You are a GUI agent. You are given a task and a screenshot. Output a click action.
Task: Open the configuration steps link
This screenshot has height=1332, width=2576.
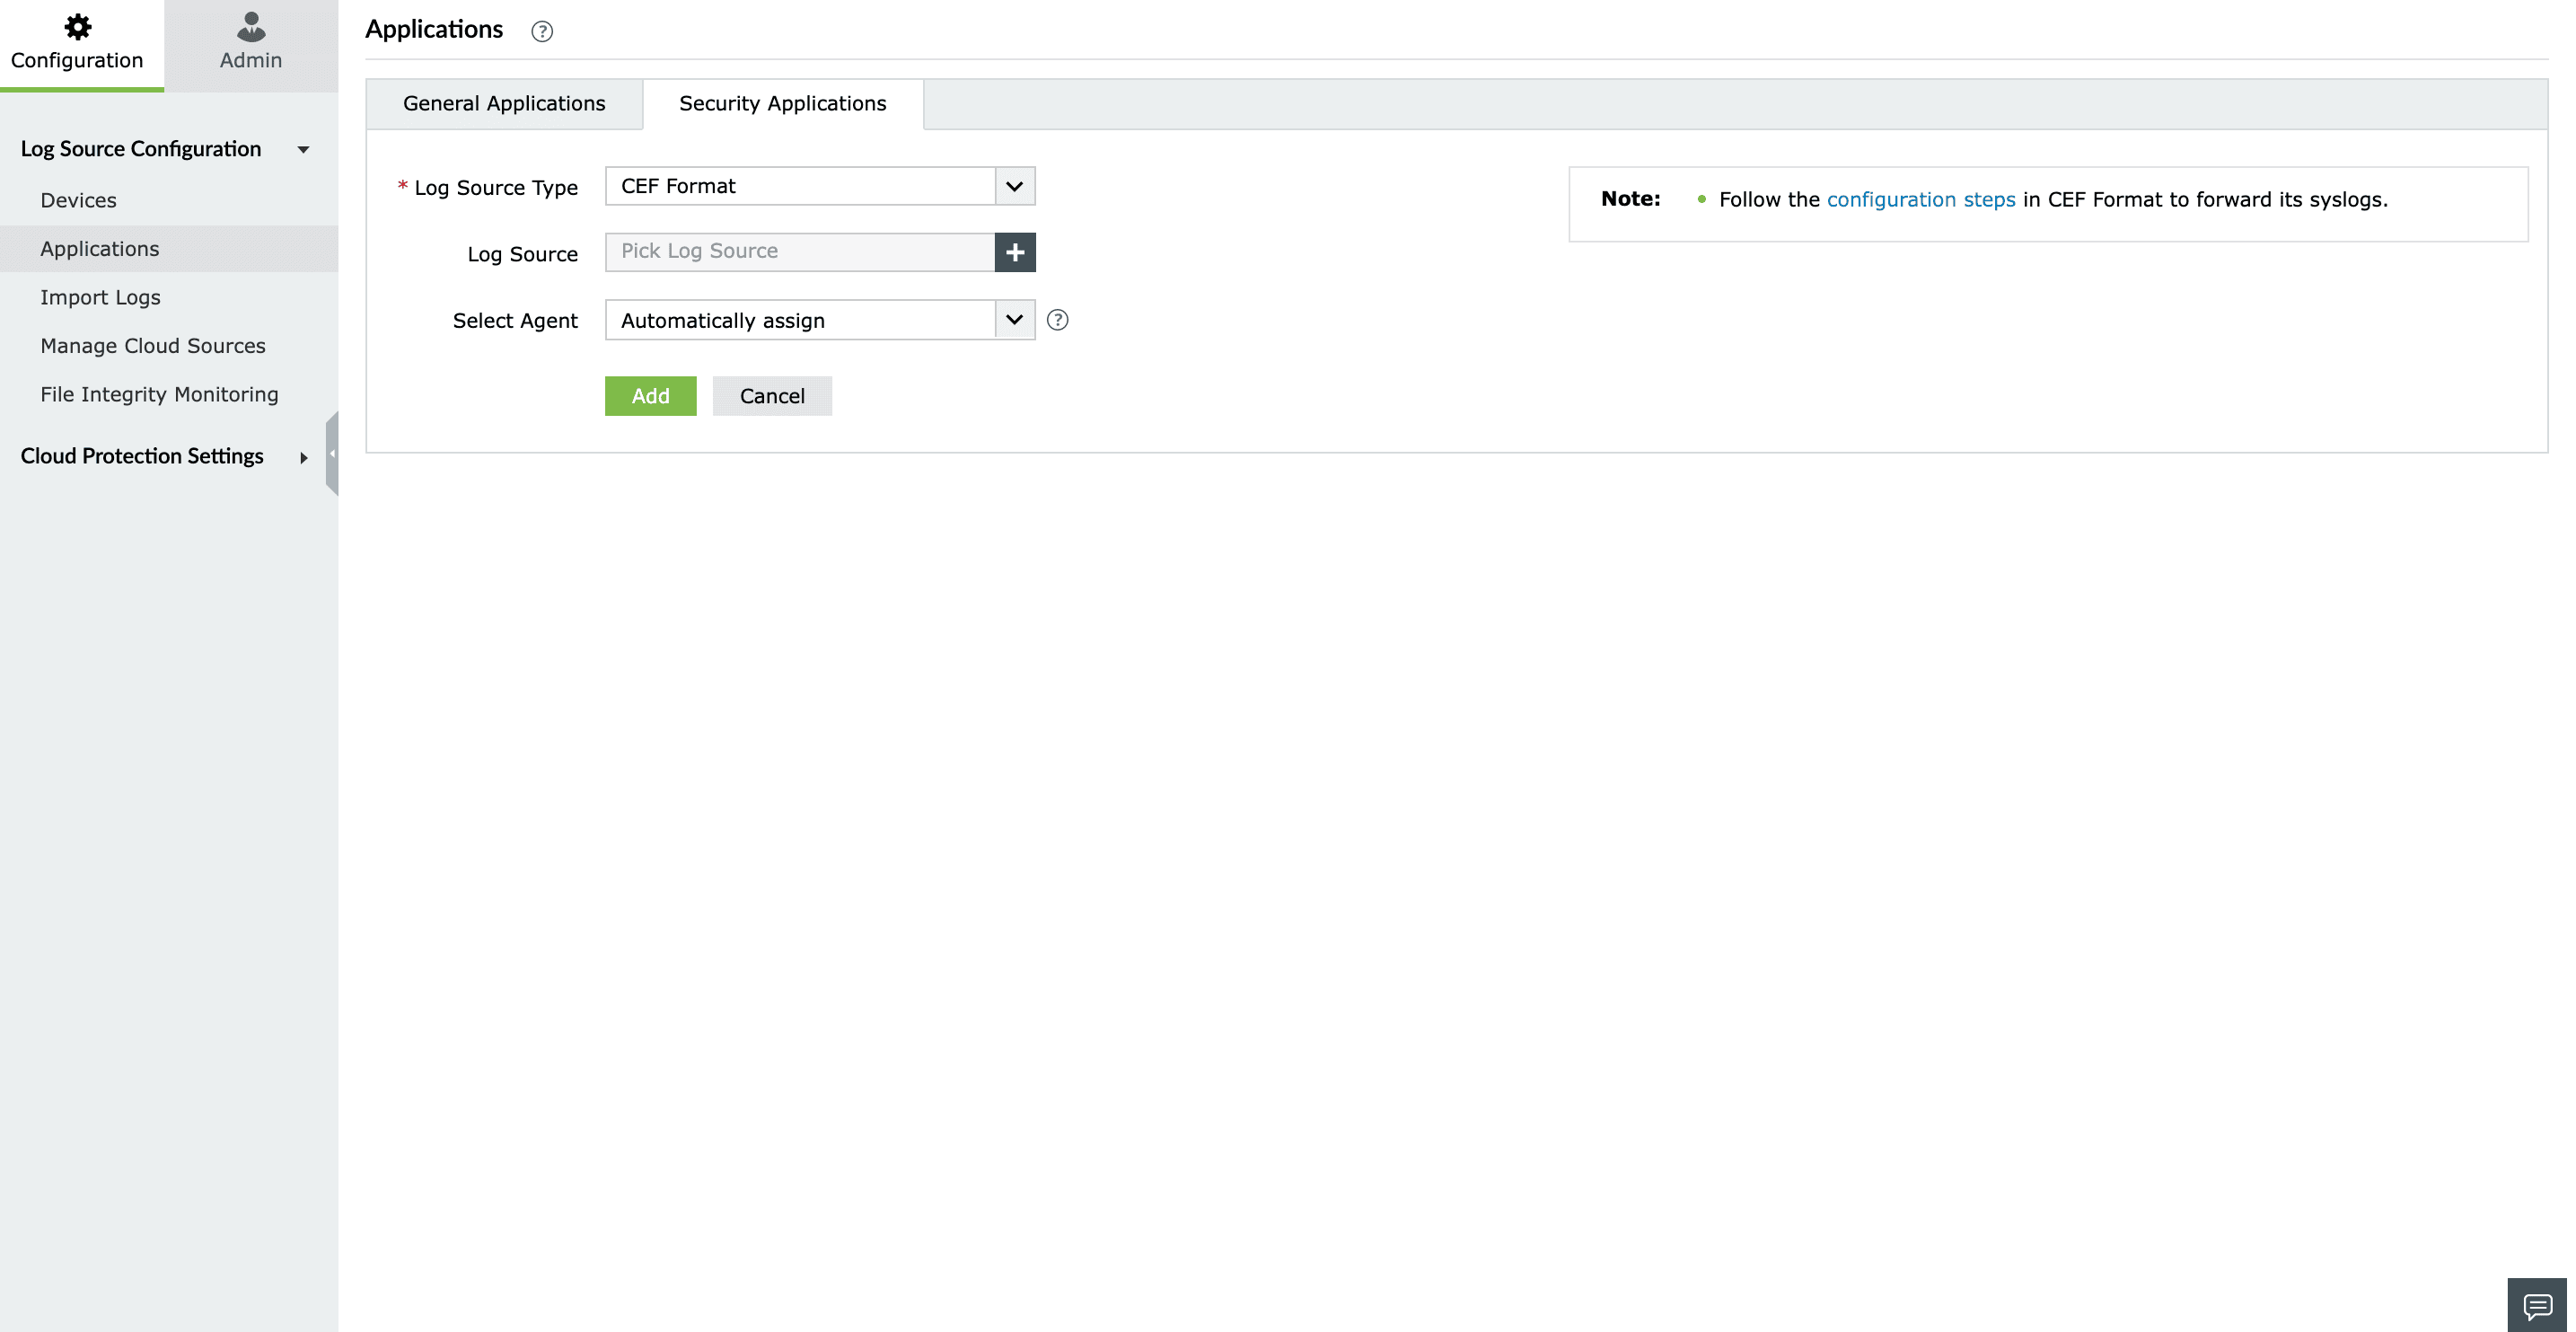click(1920, 199)
